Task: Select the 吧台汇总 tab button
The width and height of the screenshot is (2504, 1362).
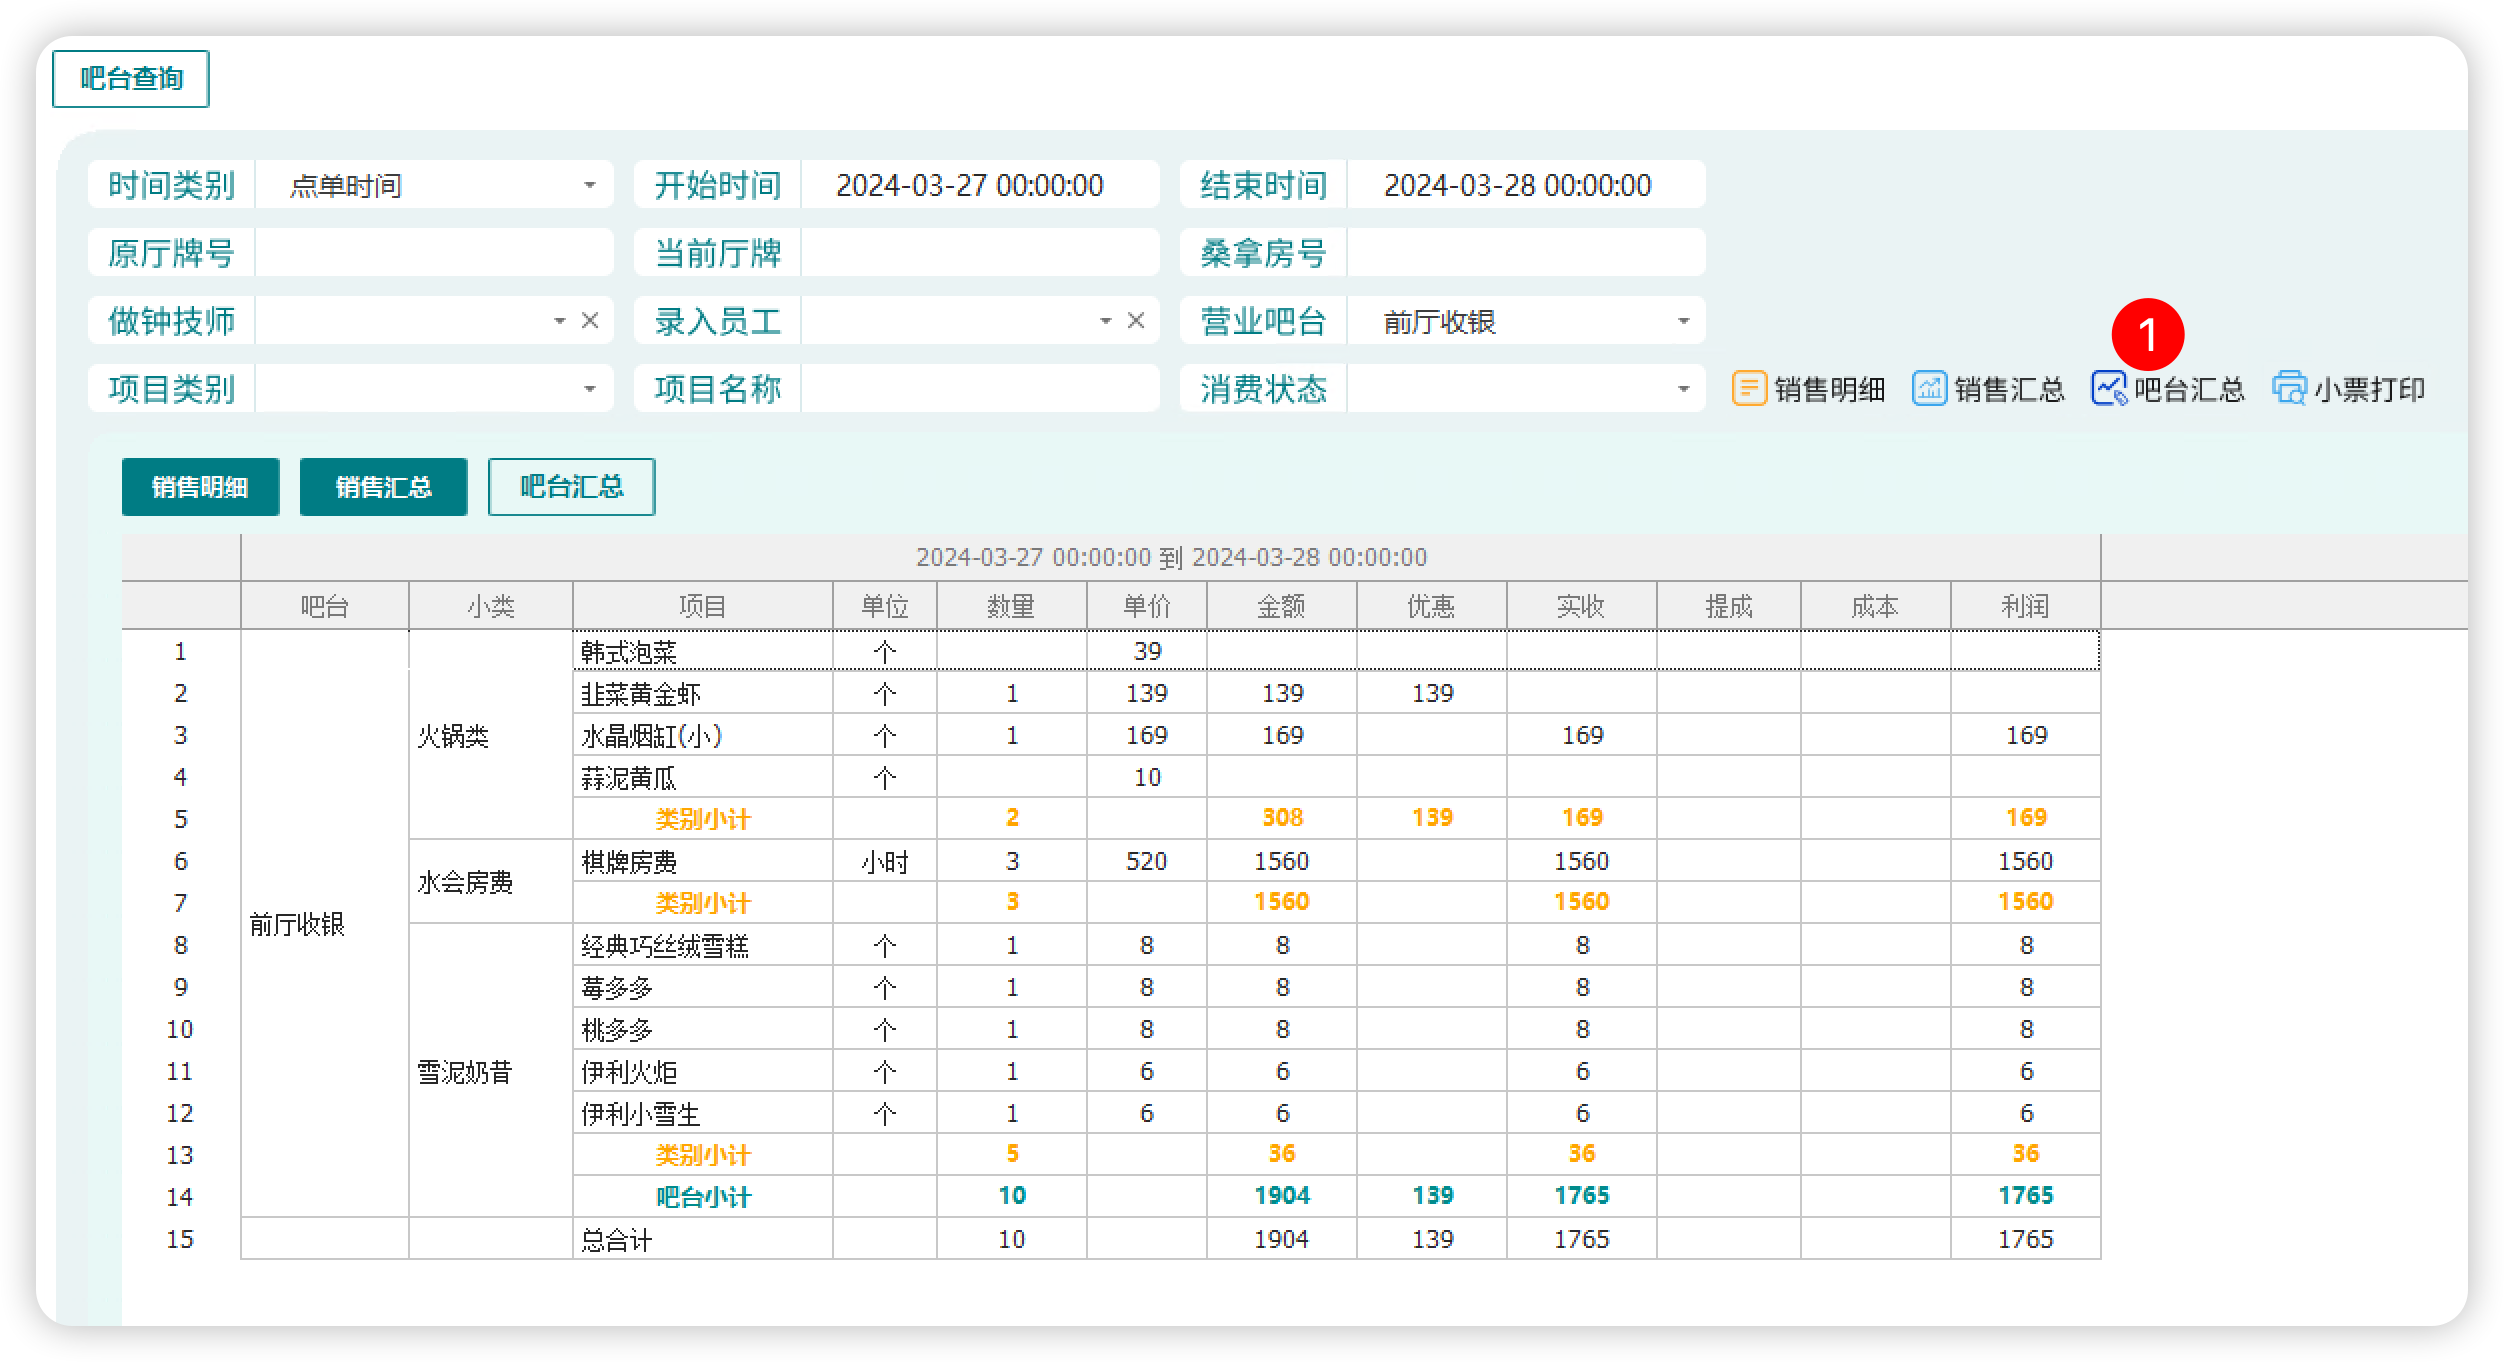Action: point(572,487)
